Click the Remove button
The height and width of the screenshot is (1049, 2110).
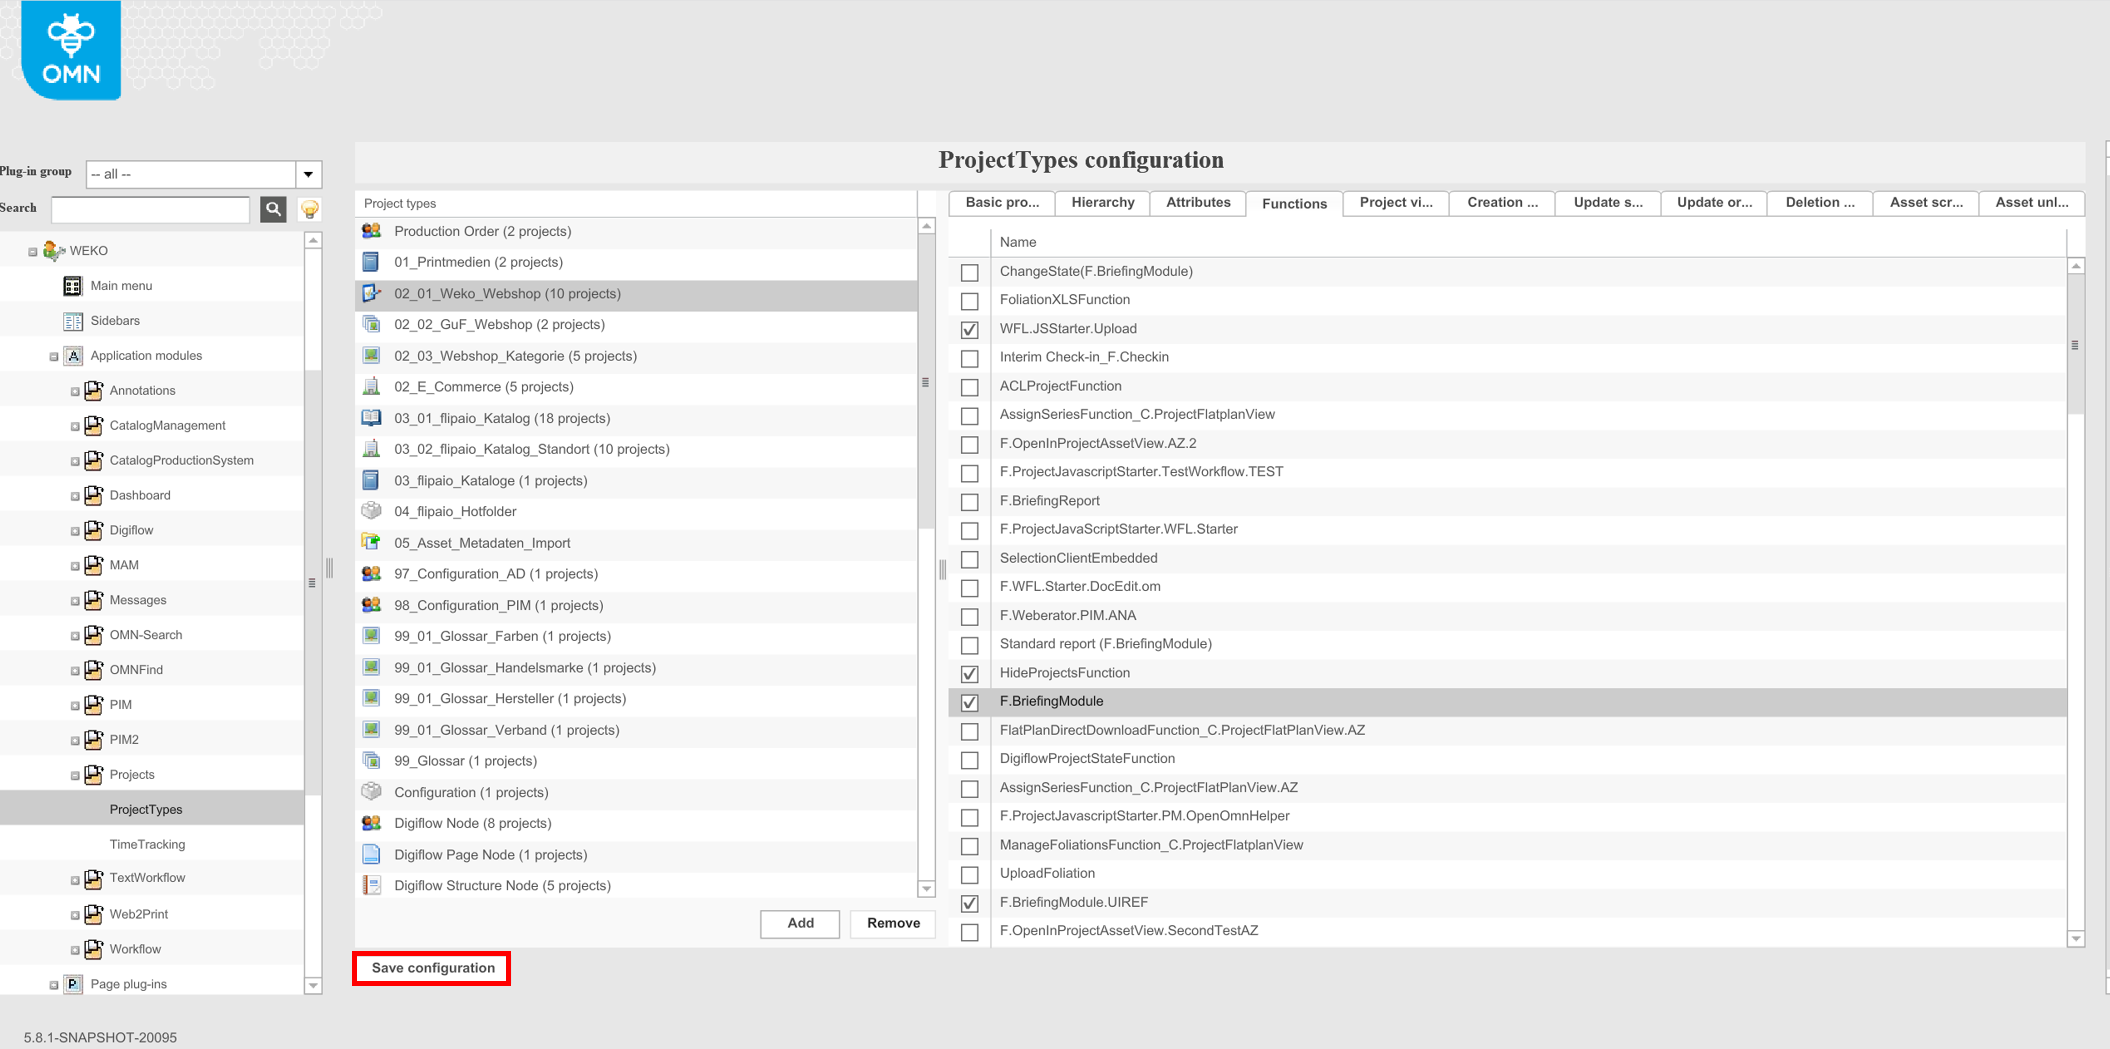point(893,923)
